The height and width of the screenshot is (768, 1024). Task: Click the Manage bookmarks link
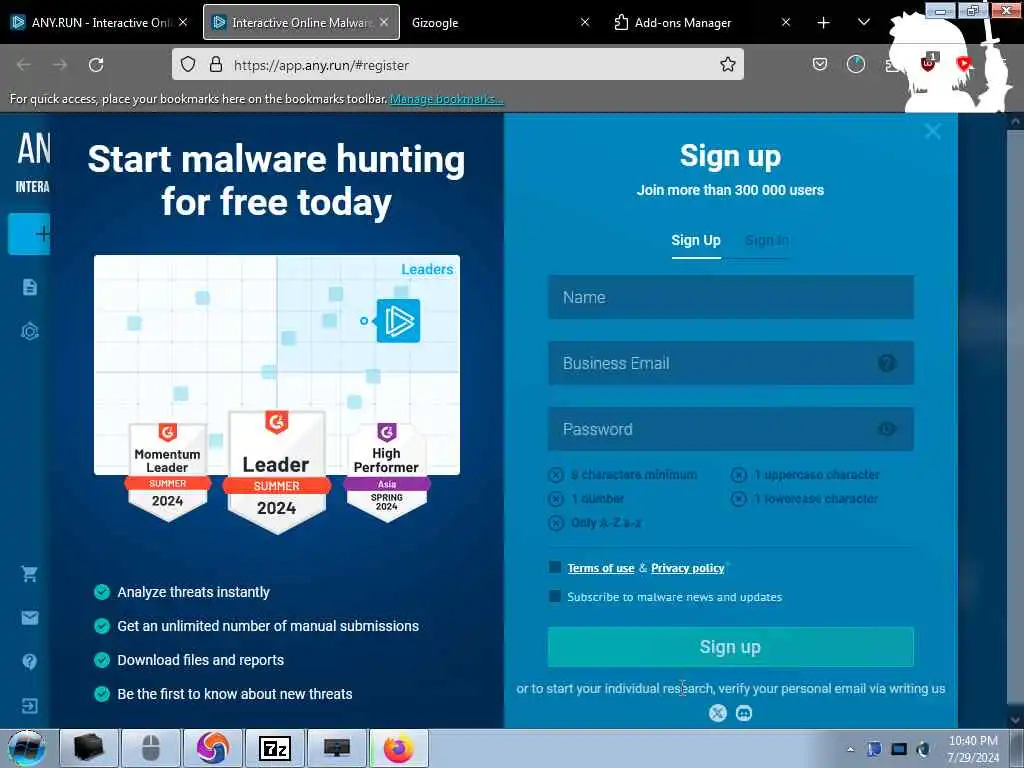tap(447, 99)
